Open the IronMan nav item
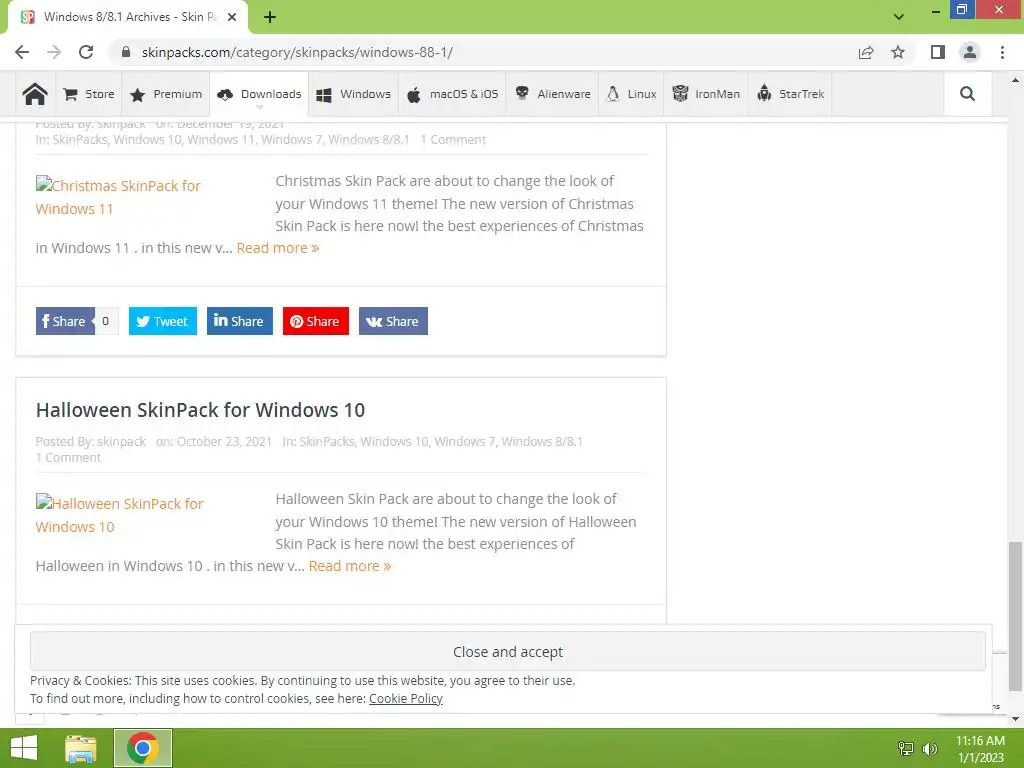Screen dimensions: 1024x768 click(706, 94)
